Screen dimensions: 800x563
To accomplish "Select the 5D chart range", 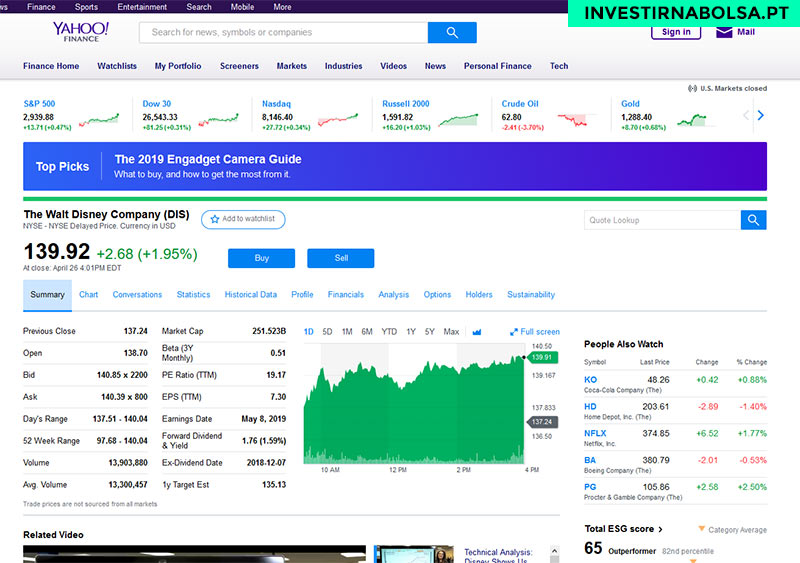I will [x=327, y=332].
